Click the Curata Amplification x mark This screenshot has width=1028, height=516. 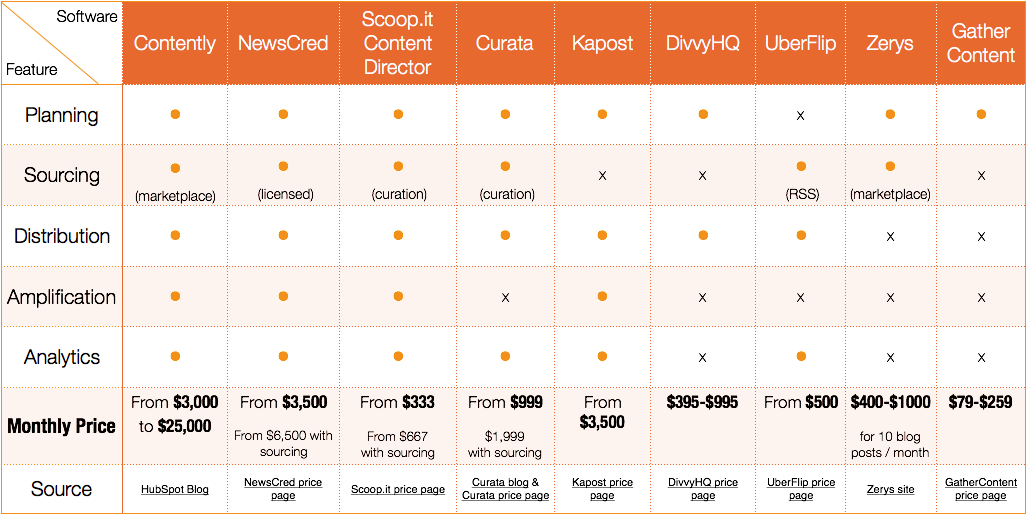pyautogui.click(x=505, y=297)
